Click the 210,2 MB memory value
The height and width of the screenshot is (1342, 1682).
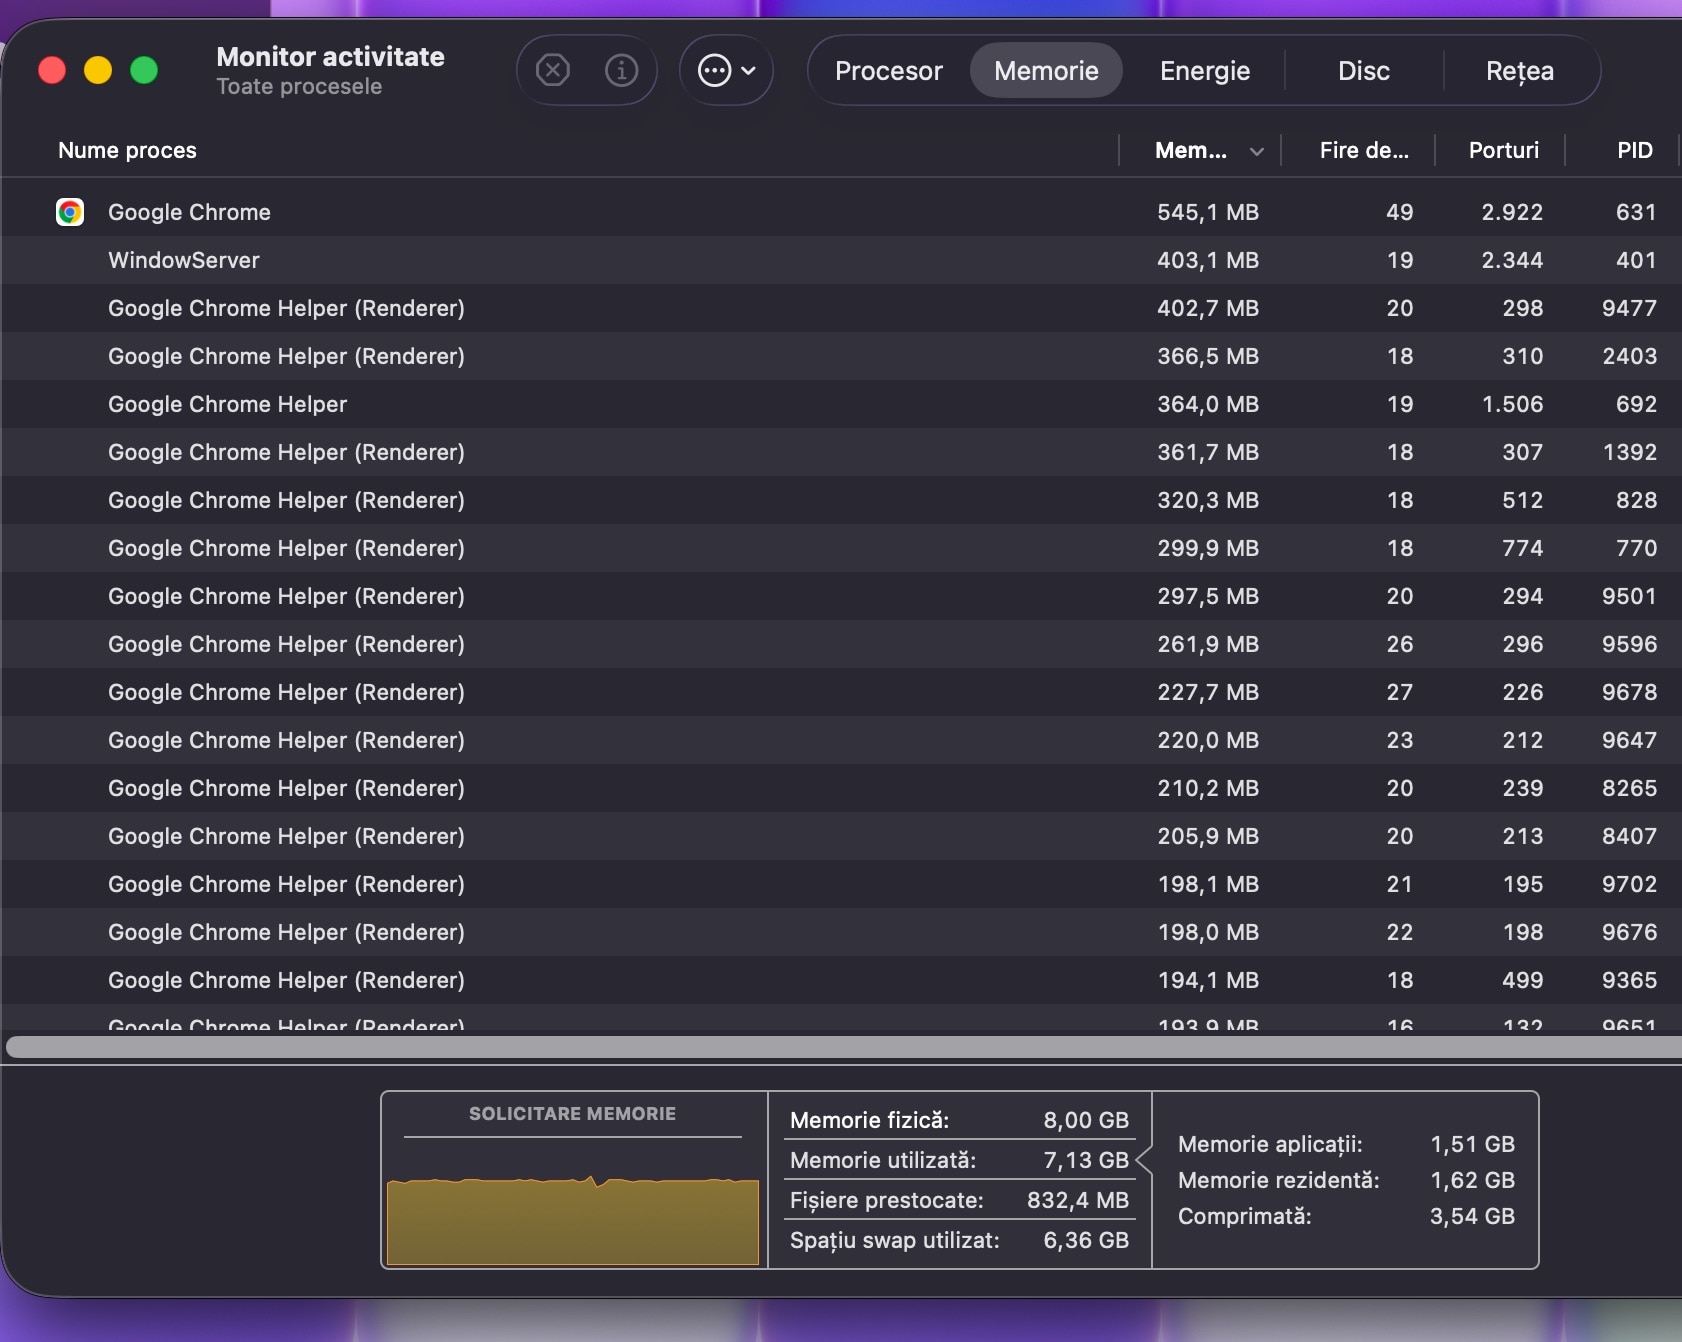point(1208,788)
